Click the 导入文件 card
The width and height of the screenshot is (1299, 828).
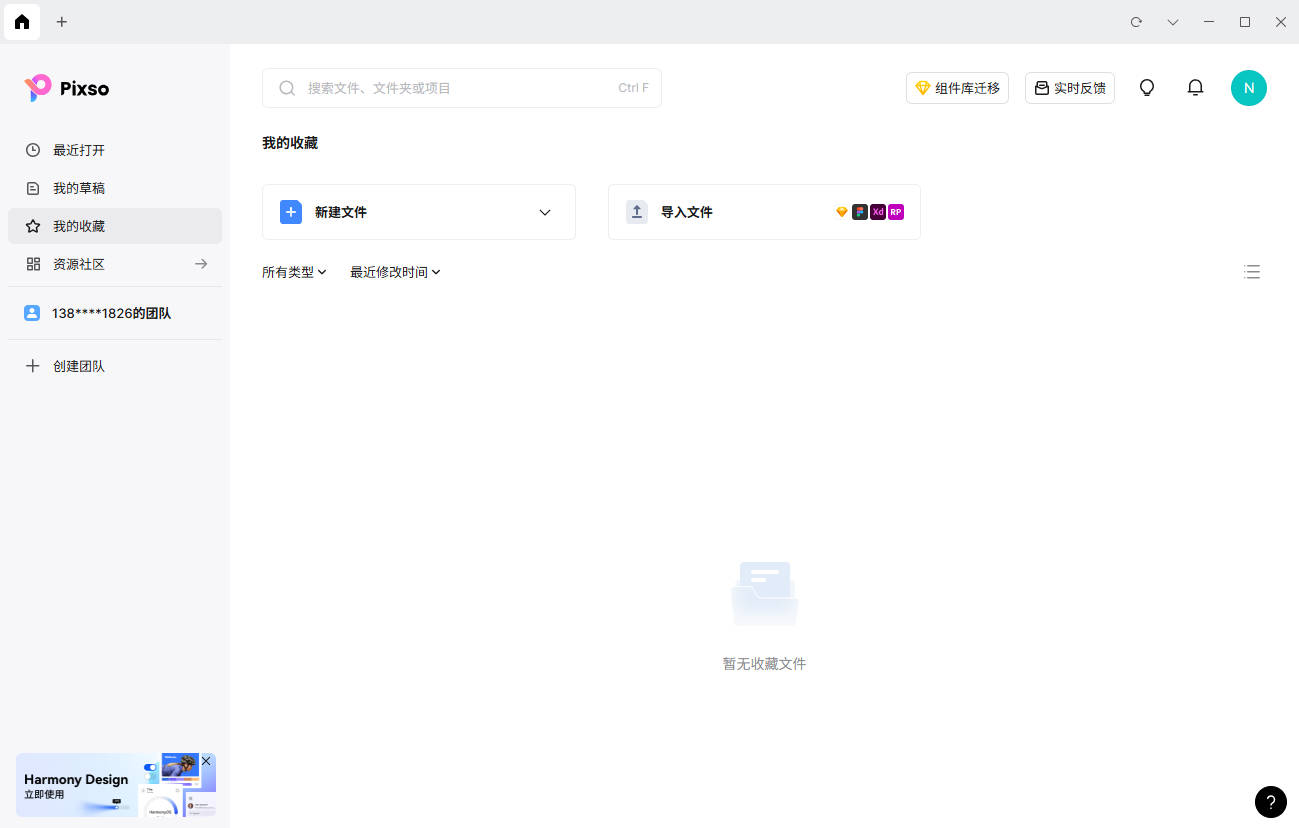(764, 212)
